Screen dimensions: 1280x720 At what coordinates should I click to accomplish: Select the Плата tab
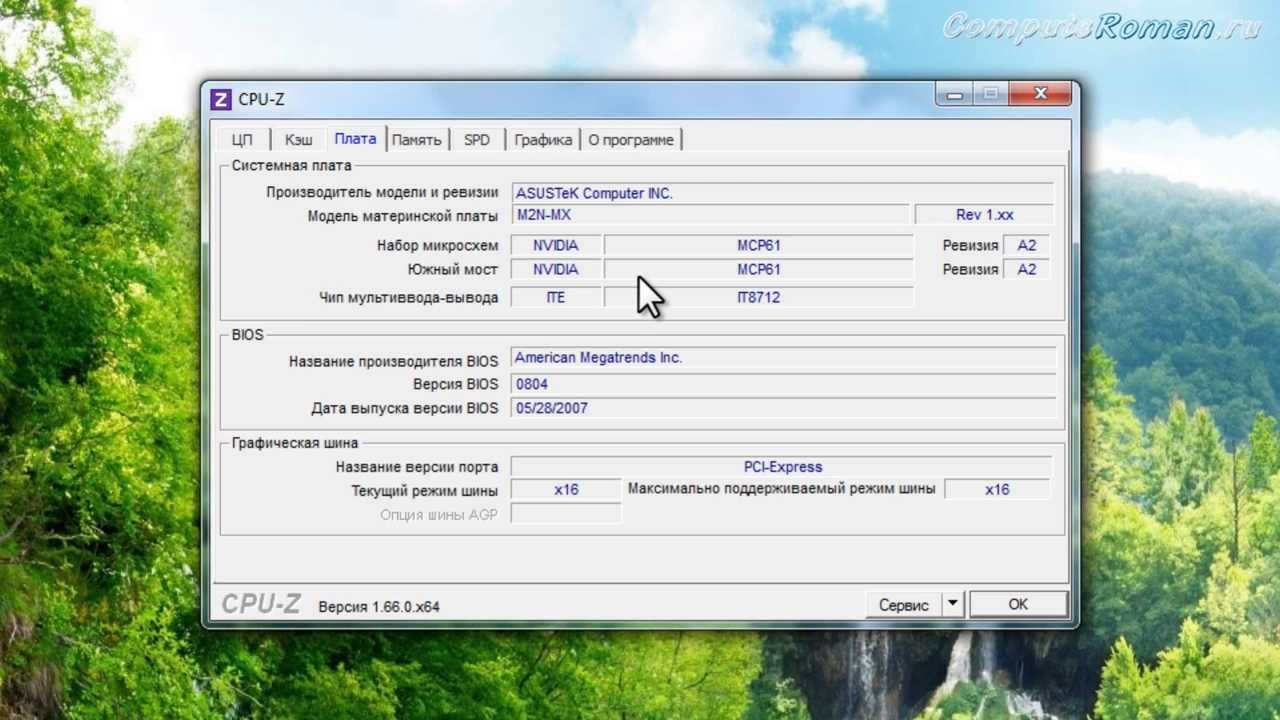(x=355, y=139)
